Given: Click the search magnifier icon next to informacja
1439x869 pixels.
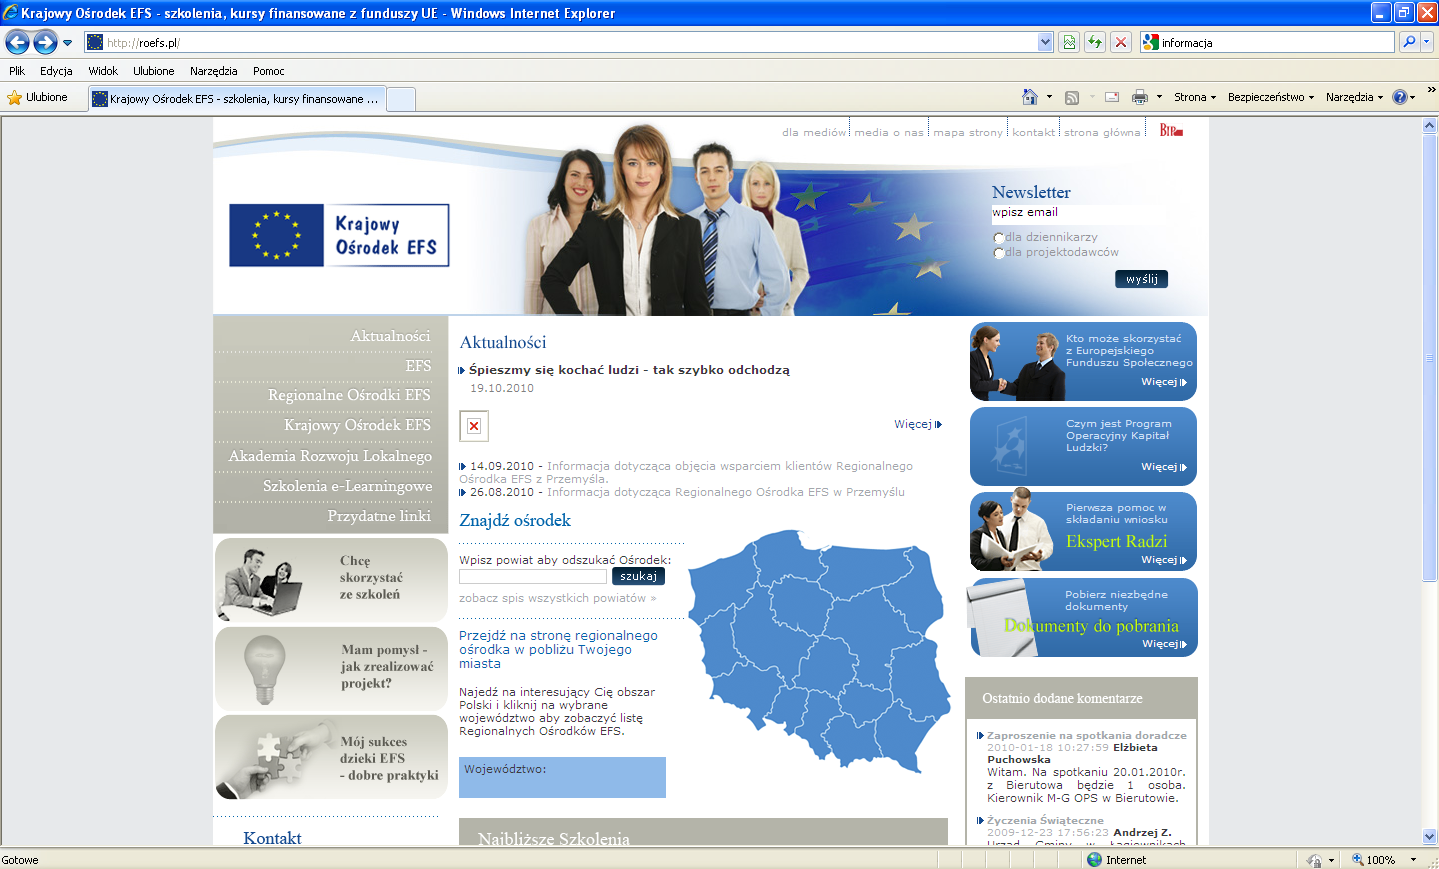Looking at the screenshot, I should (1408, 42).
